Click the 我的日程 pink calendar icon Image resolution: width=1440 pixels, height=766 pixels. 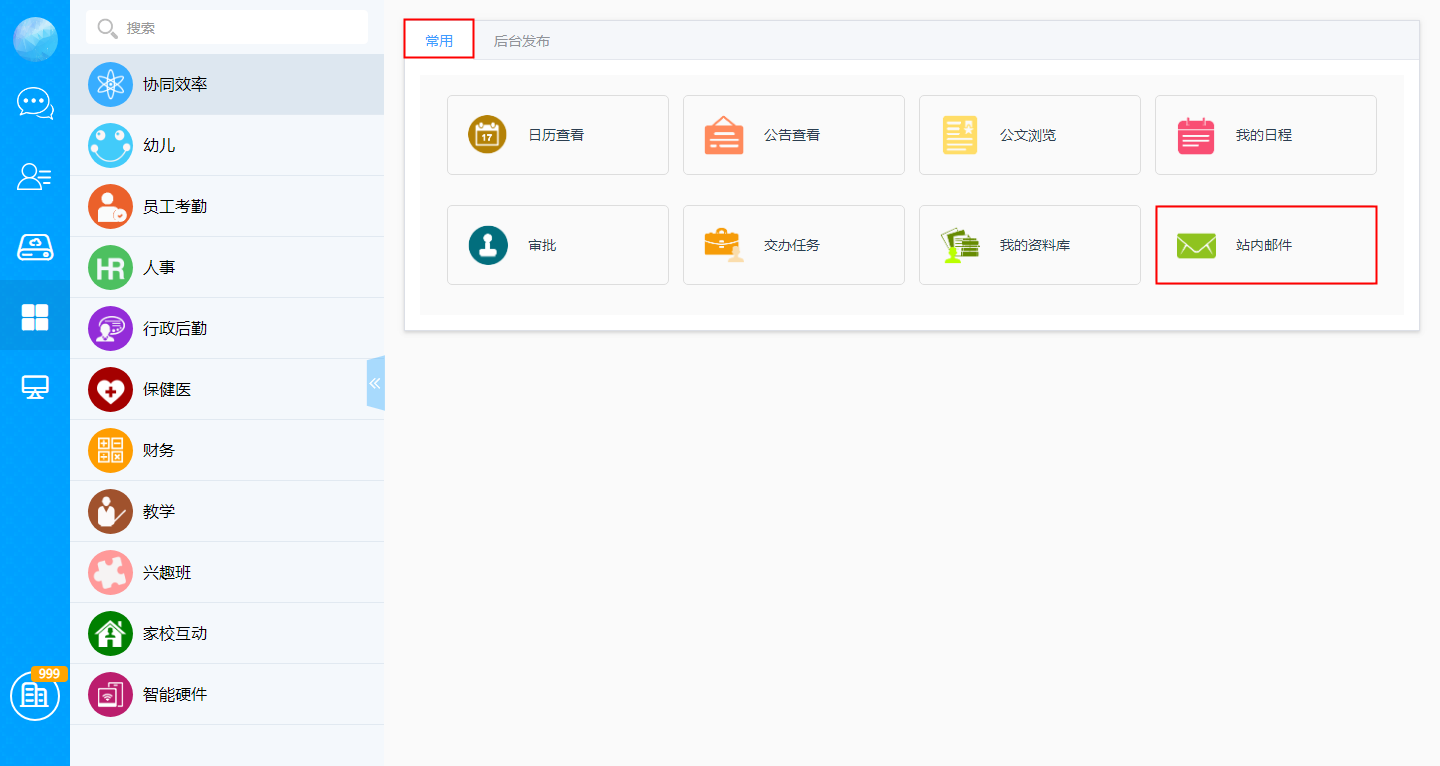click(x=1196, y=135)
